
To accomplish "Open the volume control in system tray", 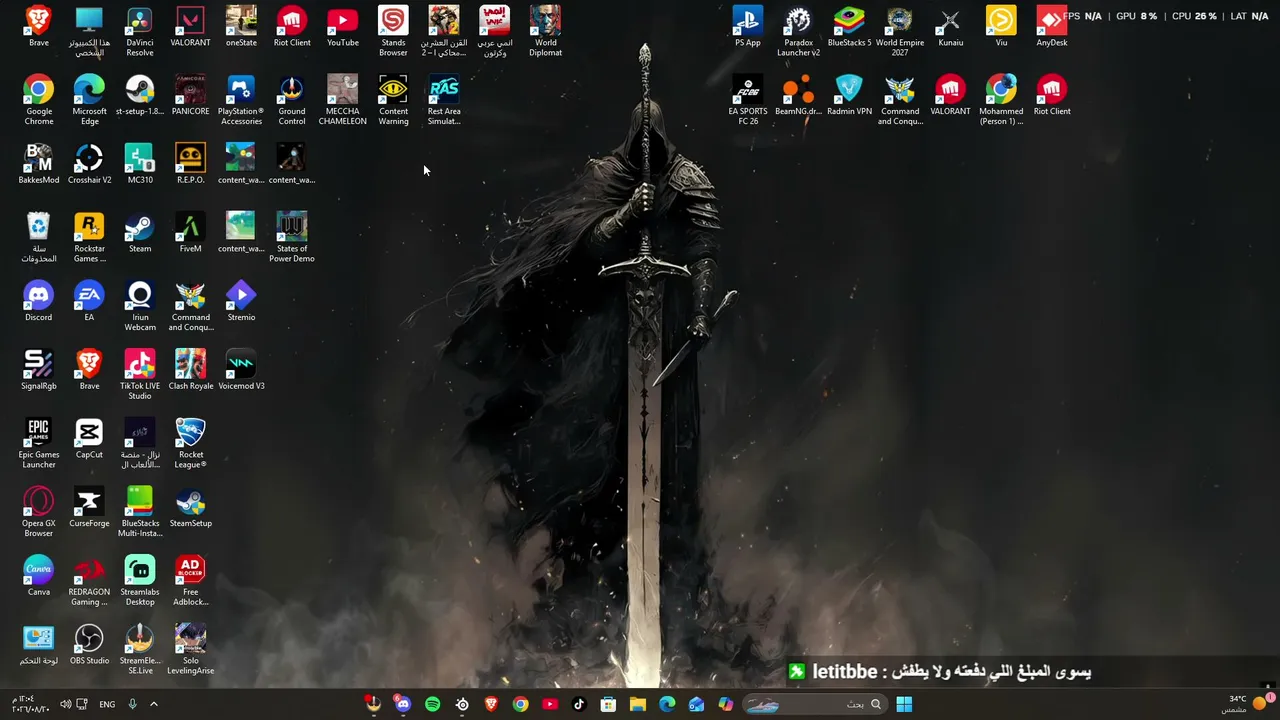I will [65, 704].
